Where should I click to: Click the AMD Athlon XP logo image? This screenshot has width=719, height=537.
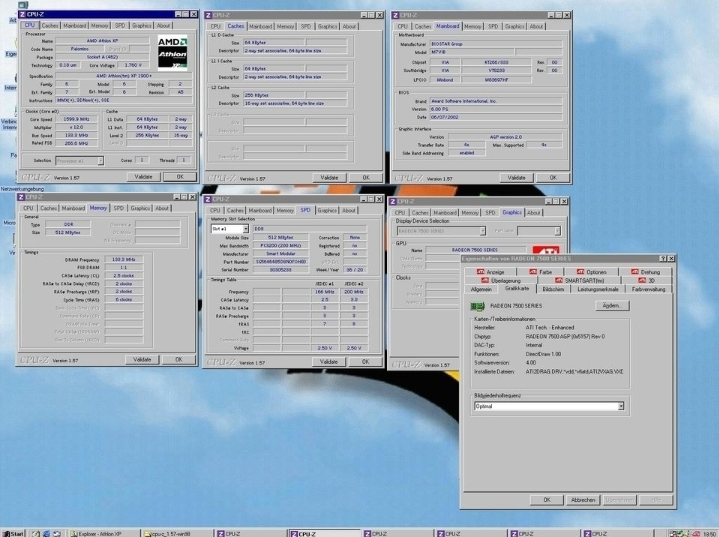tap(172, 53)
